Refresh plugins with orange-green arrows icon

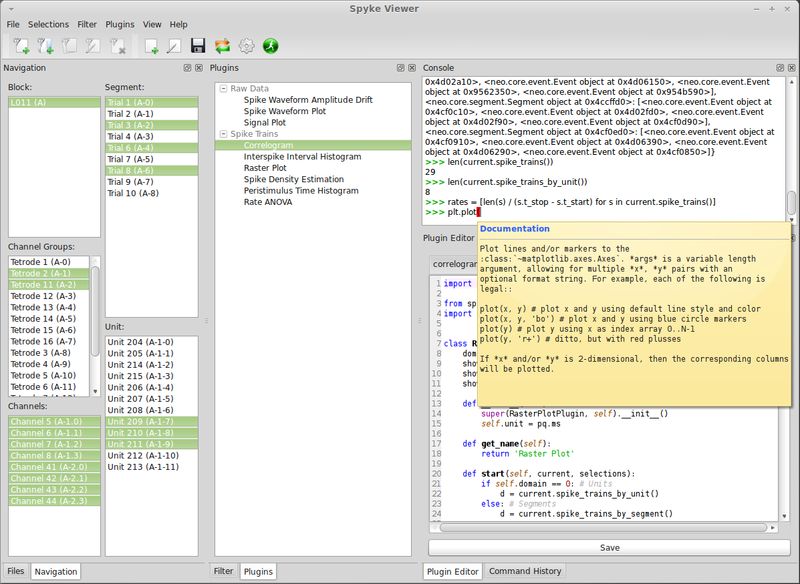(222, 46)
